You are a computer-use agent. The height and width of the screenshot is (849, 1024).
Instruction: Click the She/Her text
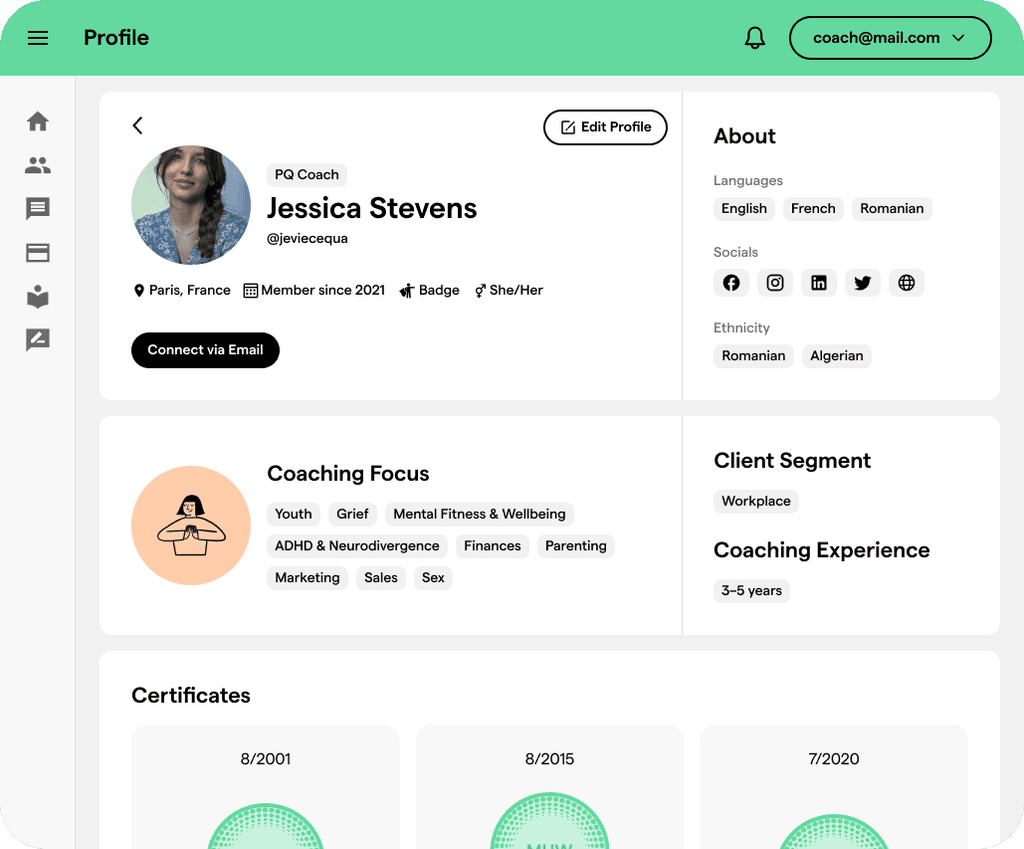516,291
